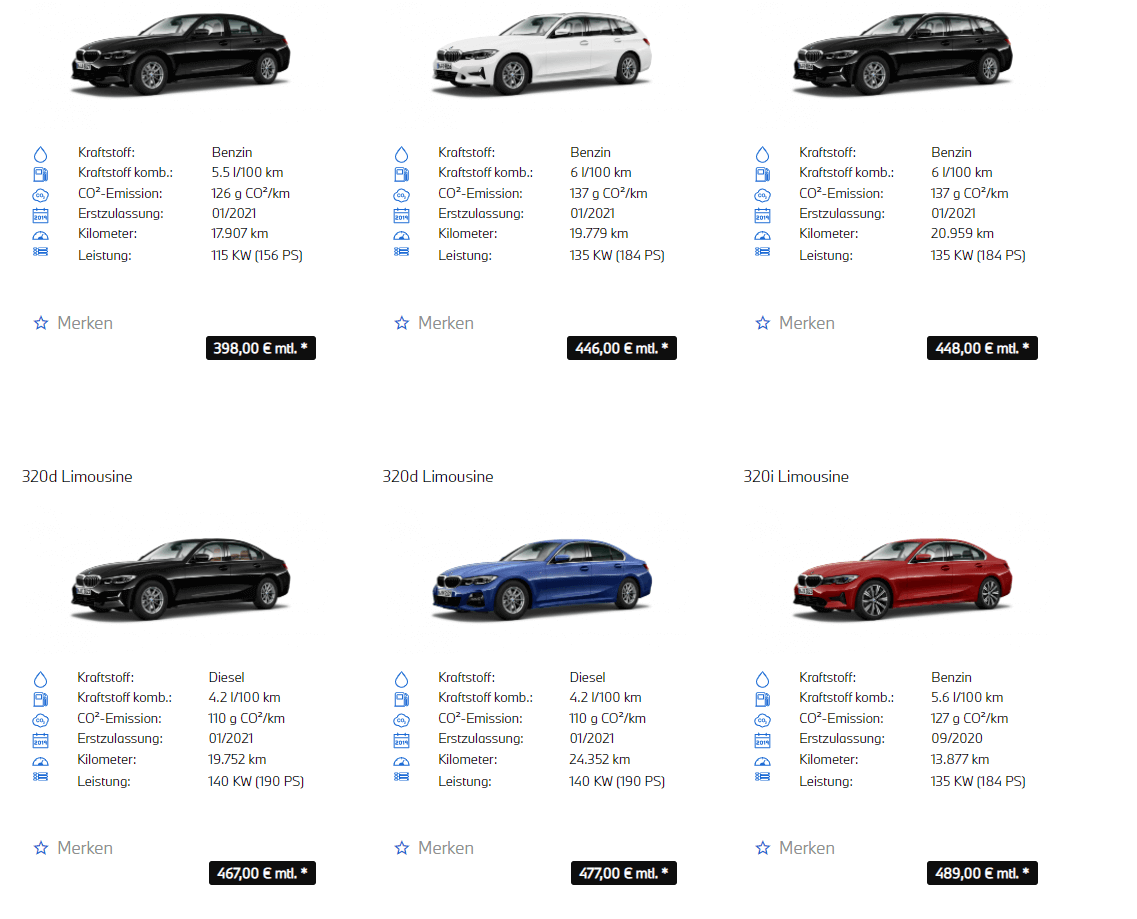Click the speedometer icon next to 20.959 km
This screenshot has height=919, width=1137.
762,236
